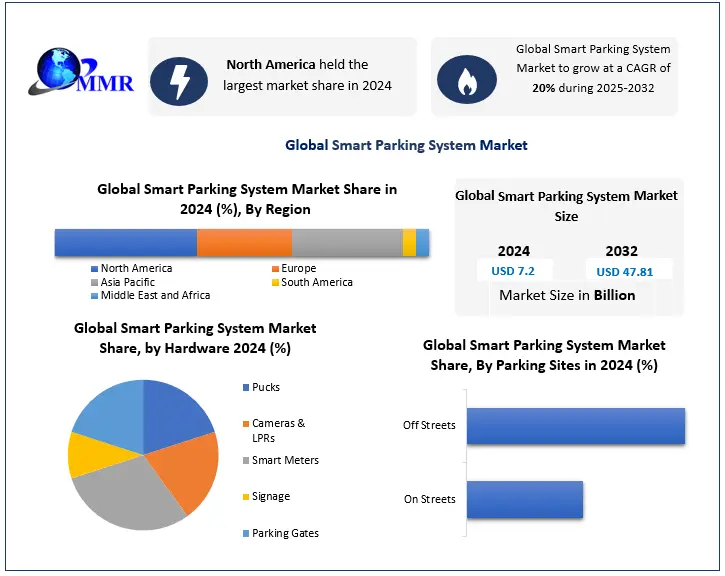Select the Off Streets bar
Viewport: 725px width, 576px height.
pos(575,425)
